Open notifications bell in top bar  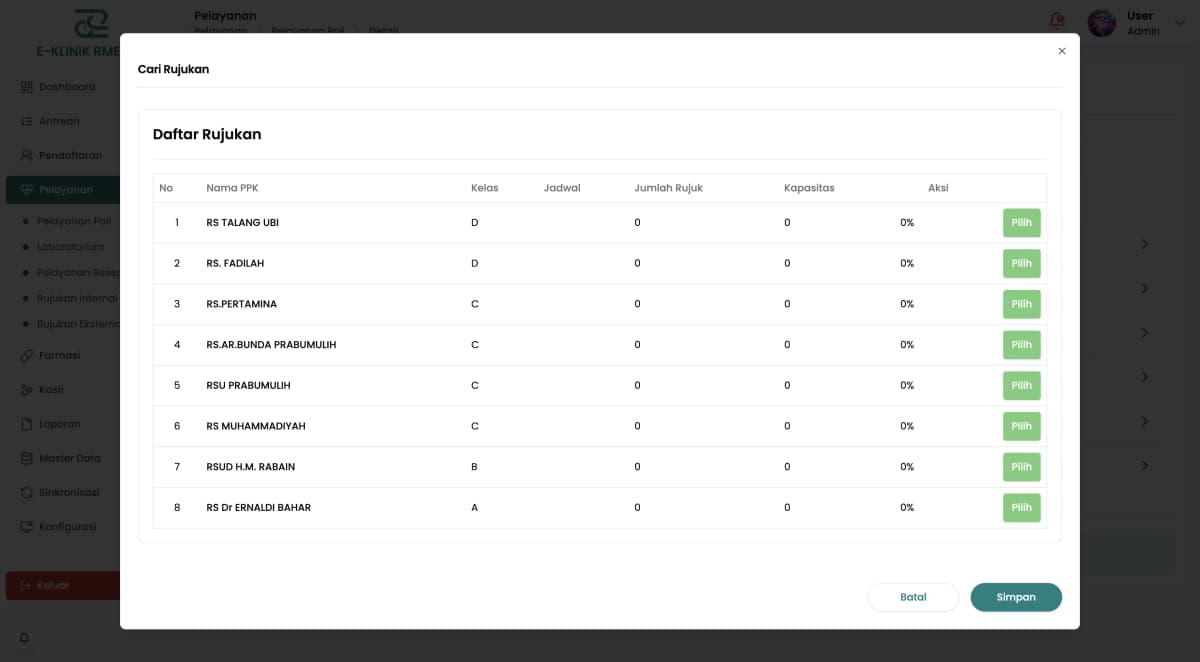pyautogui.click(x=1057, y=20)
